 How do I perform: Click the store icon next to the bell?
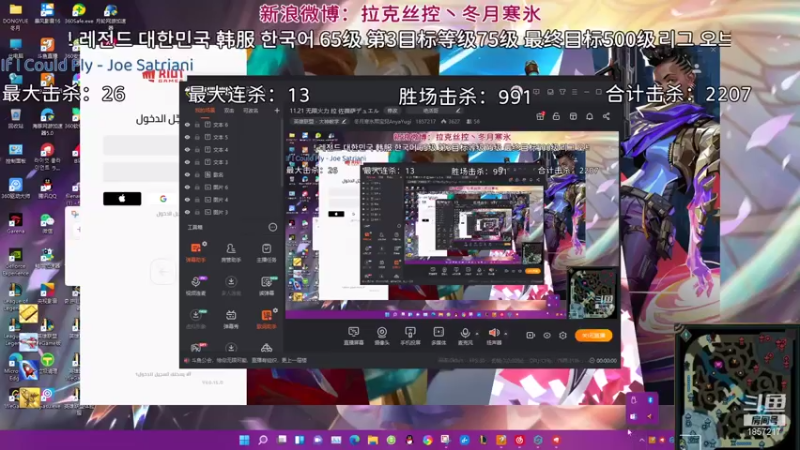point(573,116)
